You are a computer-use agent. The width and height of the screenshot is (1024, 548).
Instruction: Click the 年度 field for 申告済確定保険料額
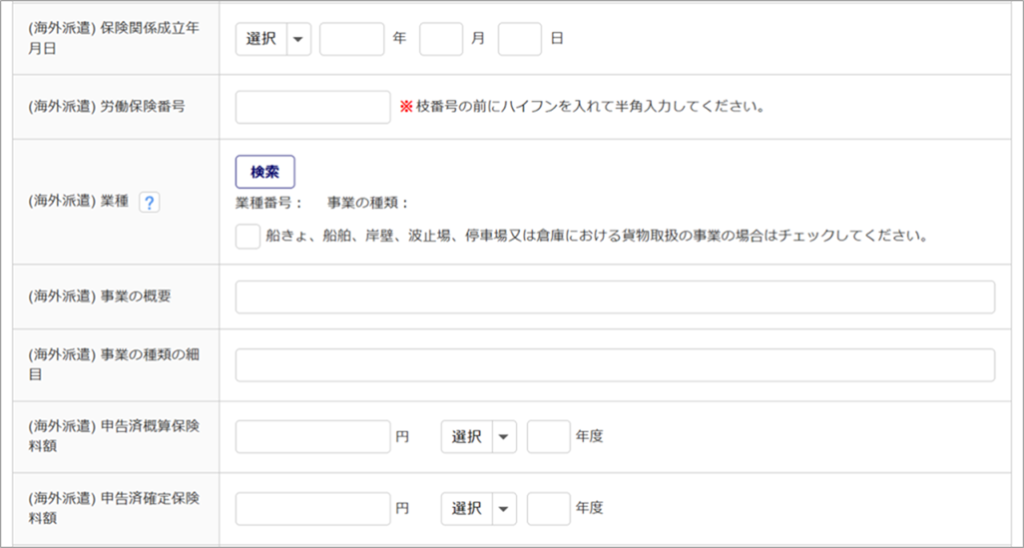coord(548,509)
